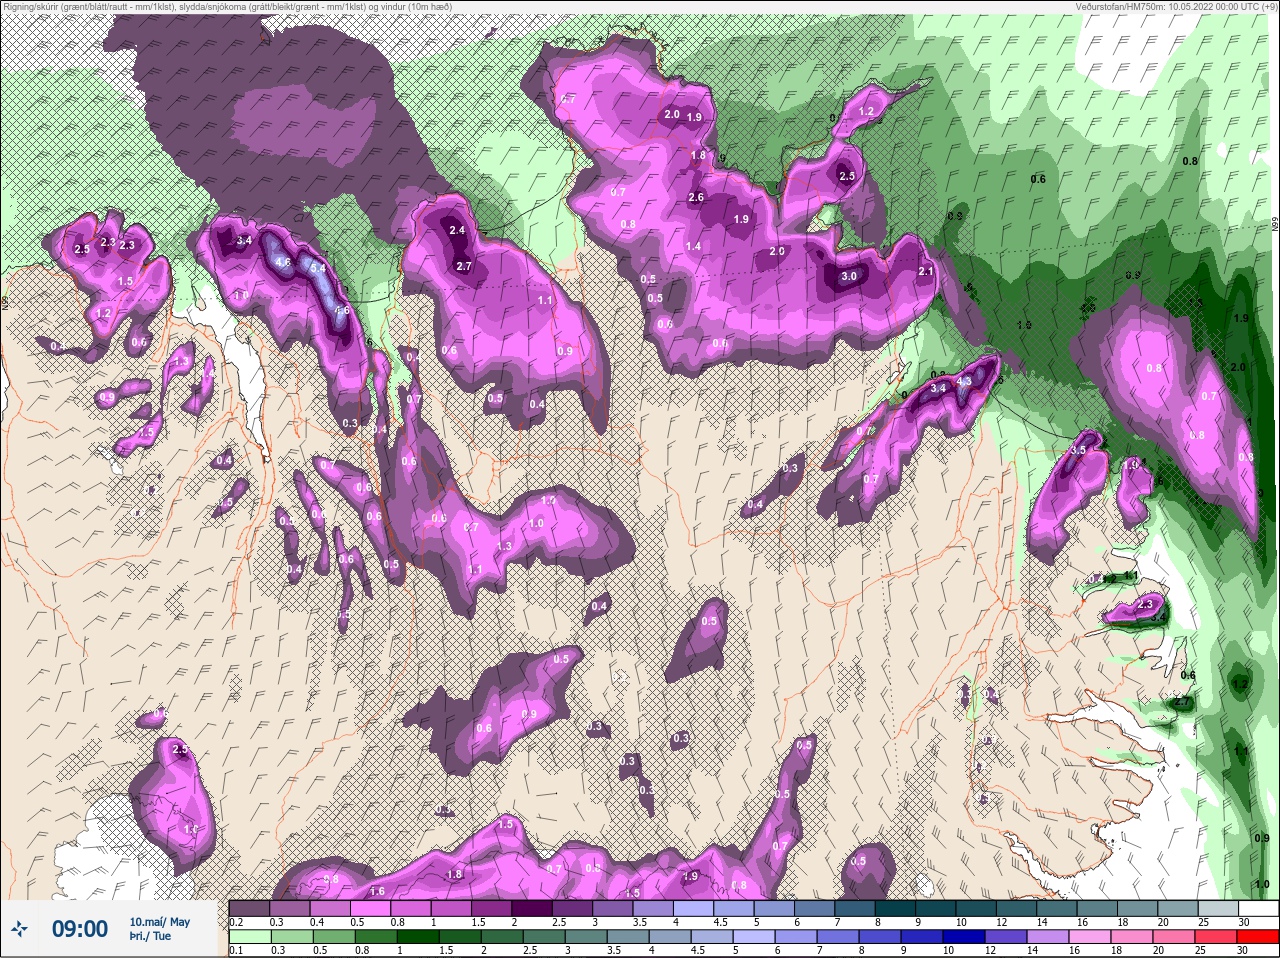Viewport: 1280px width, 958px height.
Task: Click the 09:00 forecast time label
Action: tap(80, 929)
